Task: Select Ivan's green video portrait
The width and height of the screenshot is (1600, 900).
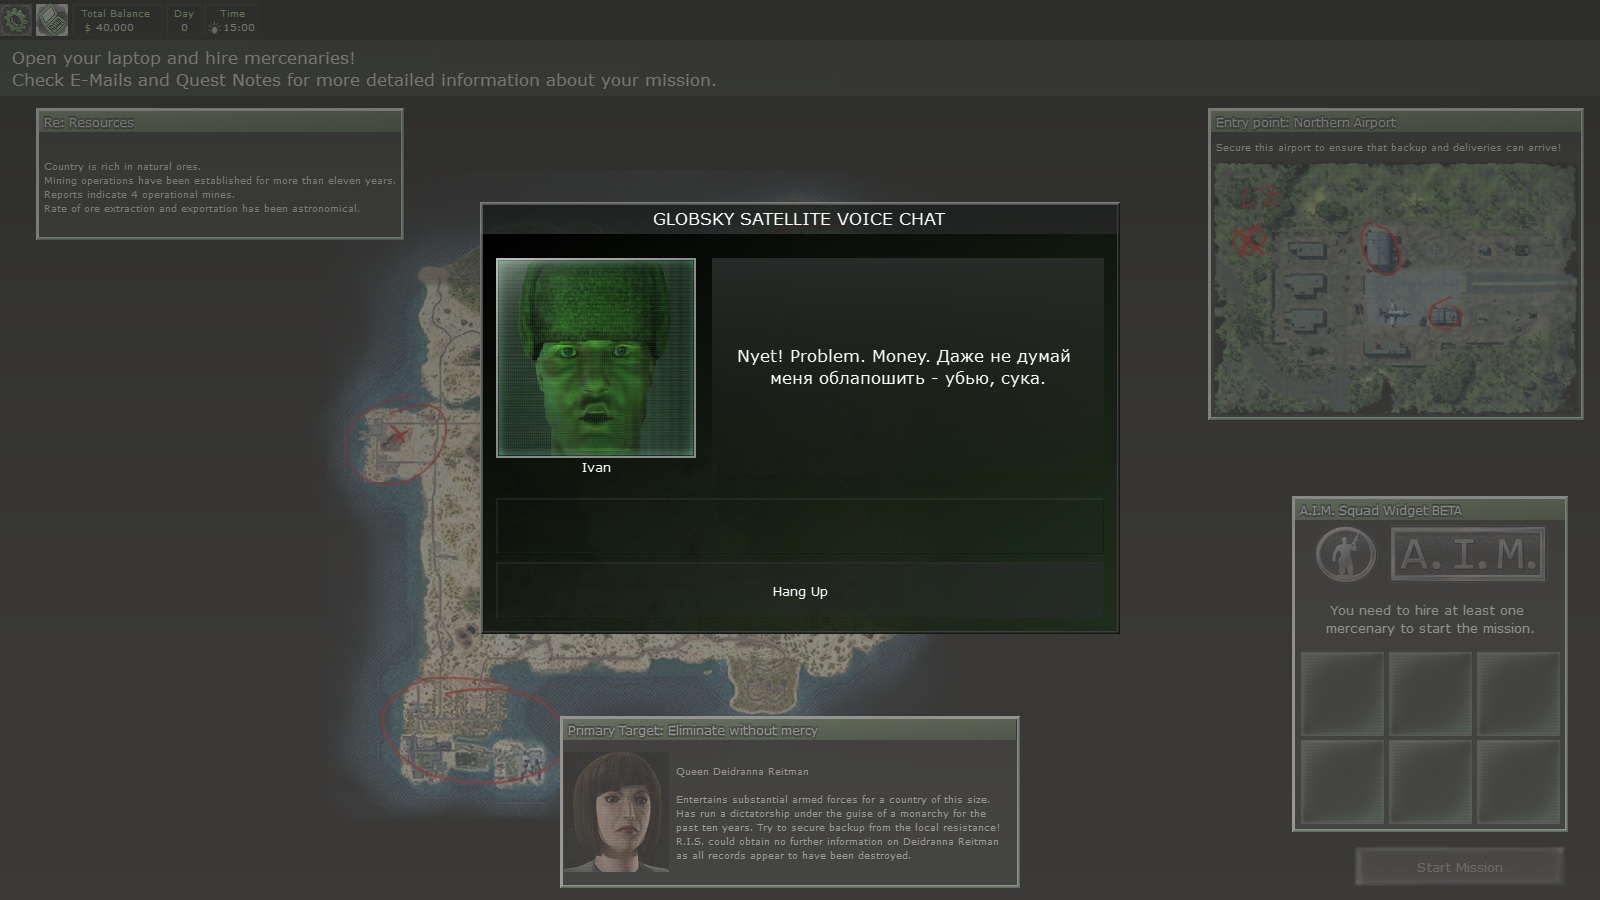Action: pyautogui.click(x=596, y=358)
